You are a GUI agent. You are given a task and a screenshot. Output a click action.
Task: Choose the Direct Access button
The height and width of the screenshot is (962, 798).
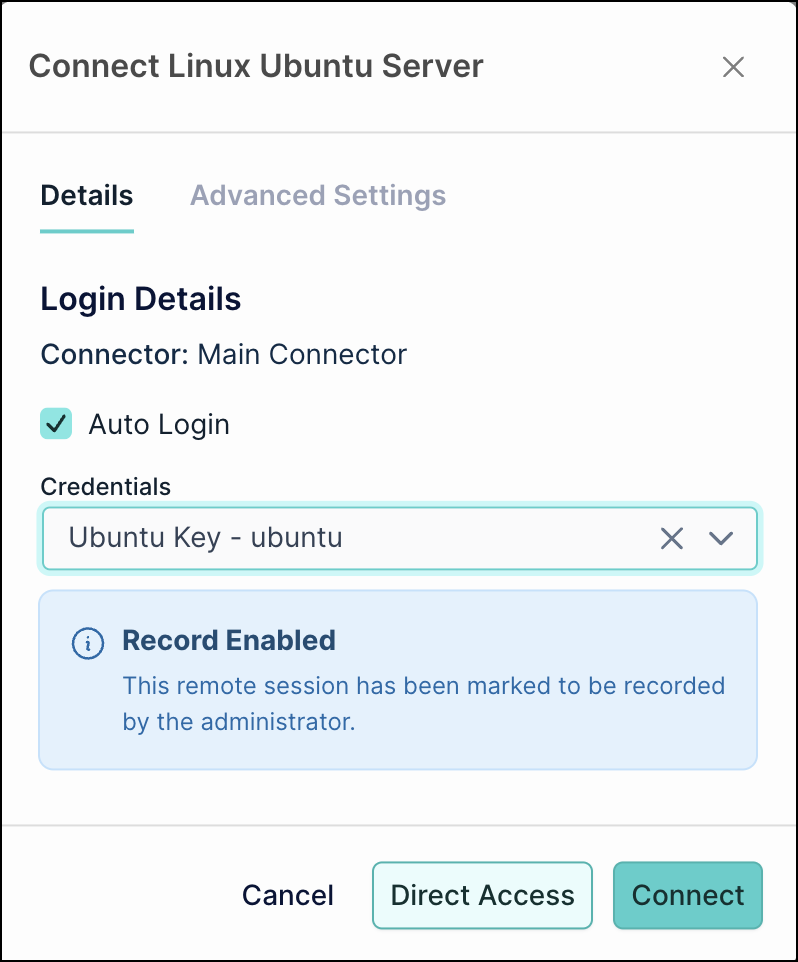[x=482, y=895]
